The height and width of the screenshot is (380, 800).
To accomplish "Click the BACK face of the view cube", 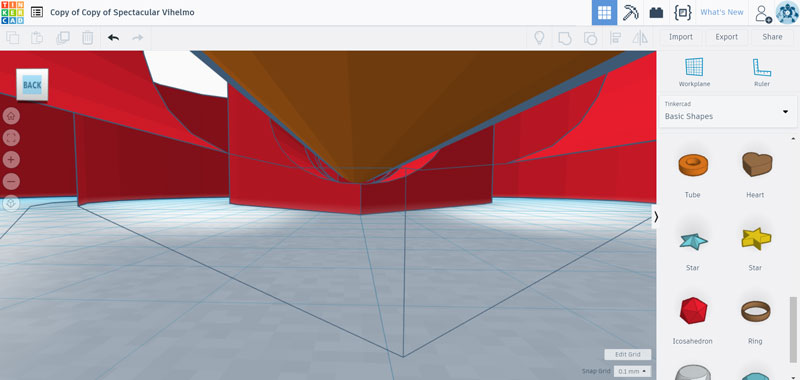I will (x=32, y=85).
